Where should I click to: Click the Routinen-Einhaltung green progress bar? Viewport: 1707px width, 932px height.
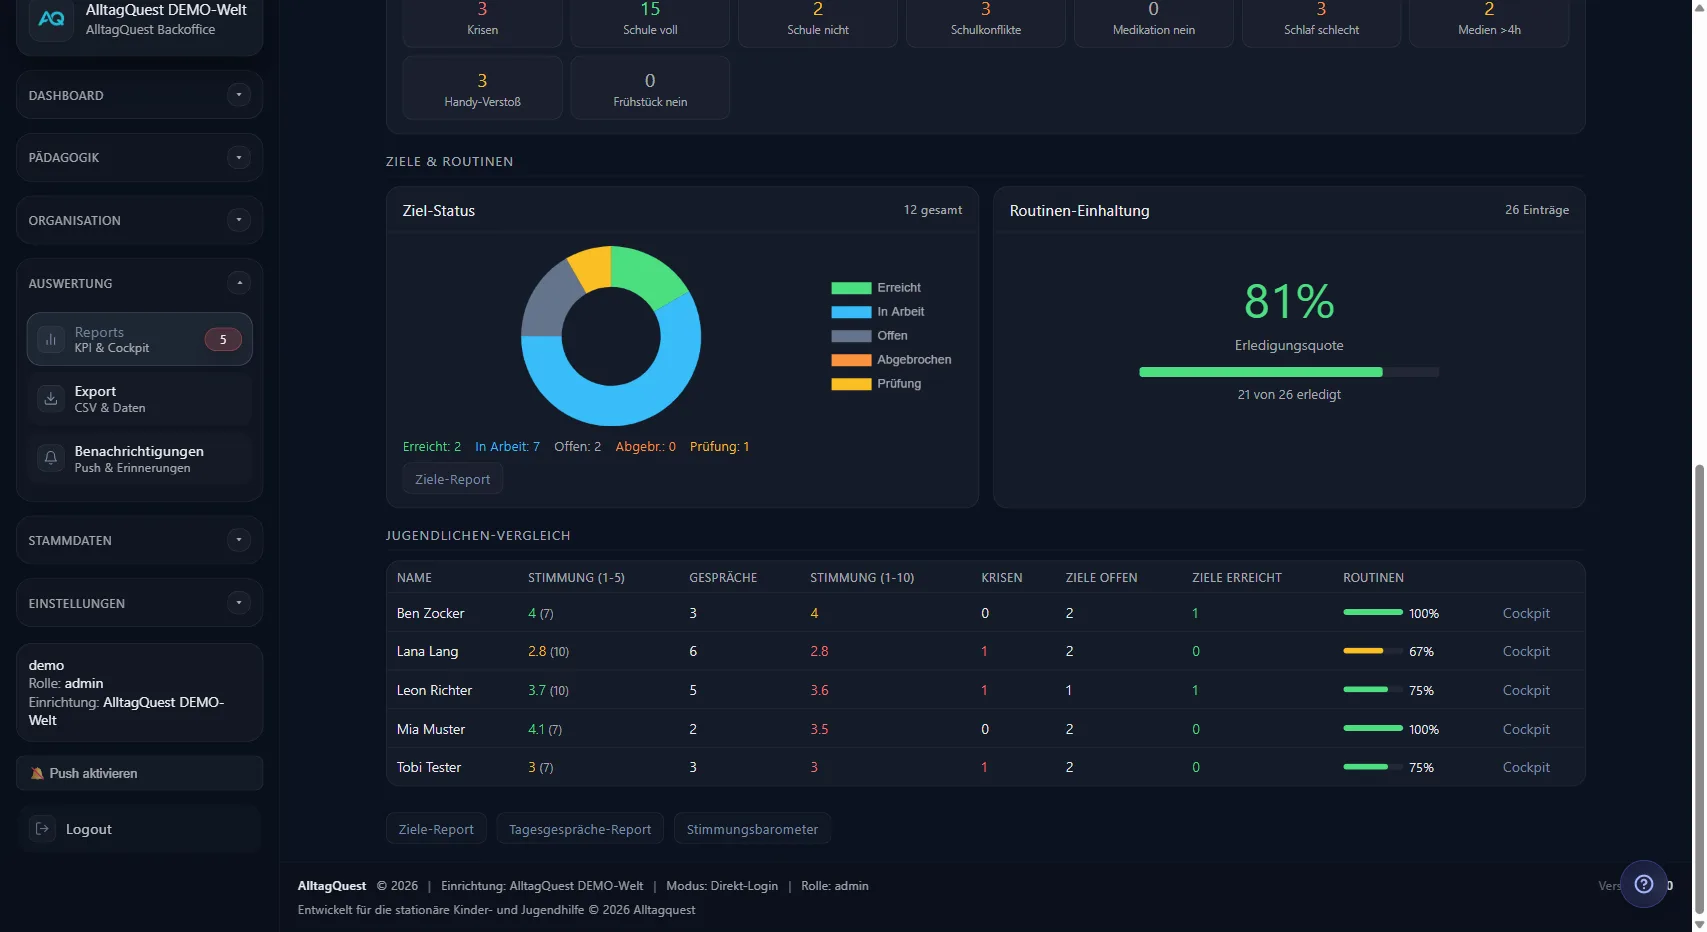[x=1260, y=372]
